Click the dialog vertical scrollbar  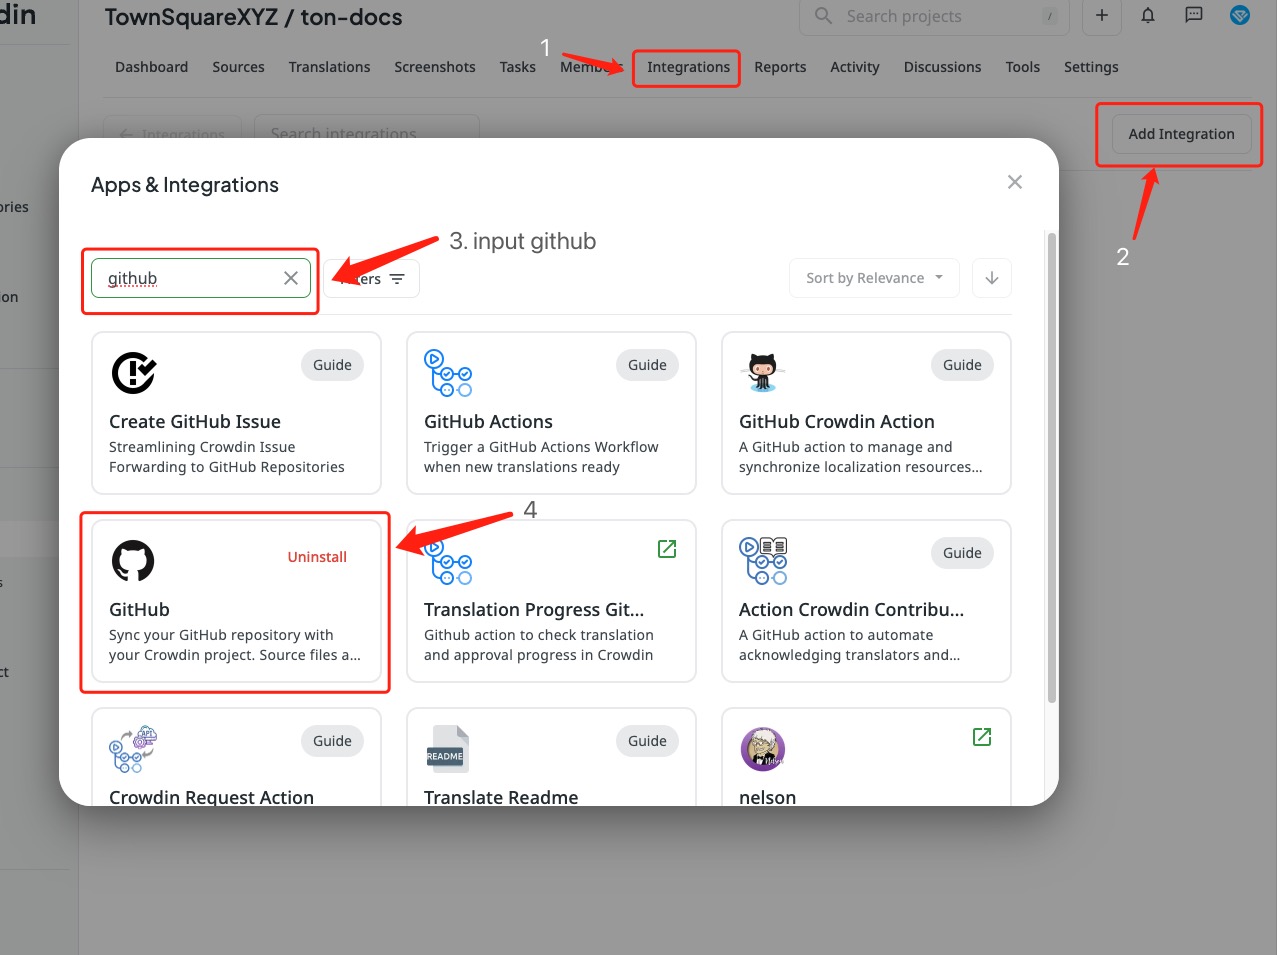(1051, 466)
